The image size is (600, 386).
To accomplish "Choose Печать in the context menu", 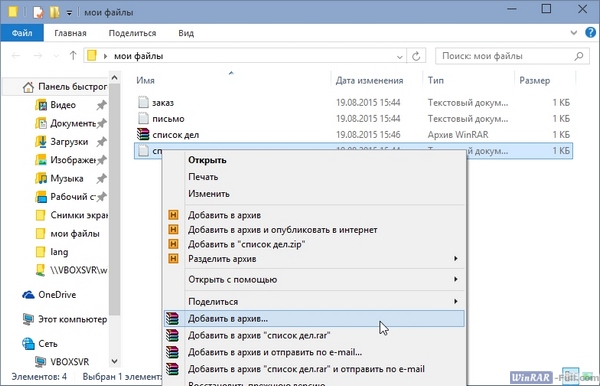I will 314,177.
